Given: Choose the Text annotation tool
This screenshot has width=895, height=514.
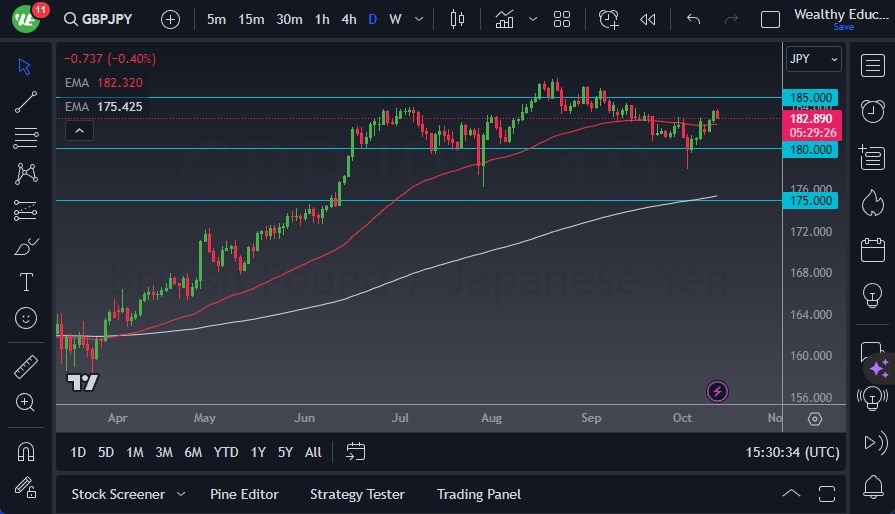Looking at the screenshot, I should click(x=26, y=282).
